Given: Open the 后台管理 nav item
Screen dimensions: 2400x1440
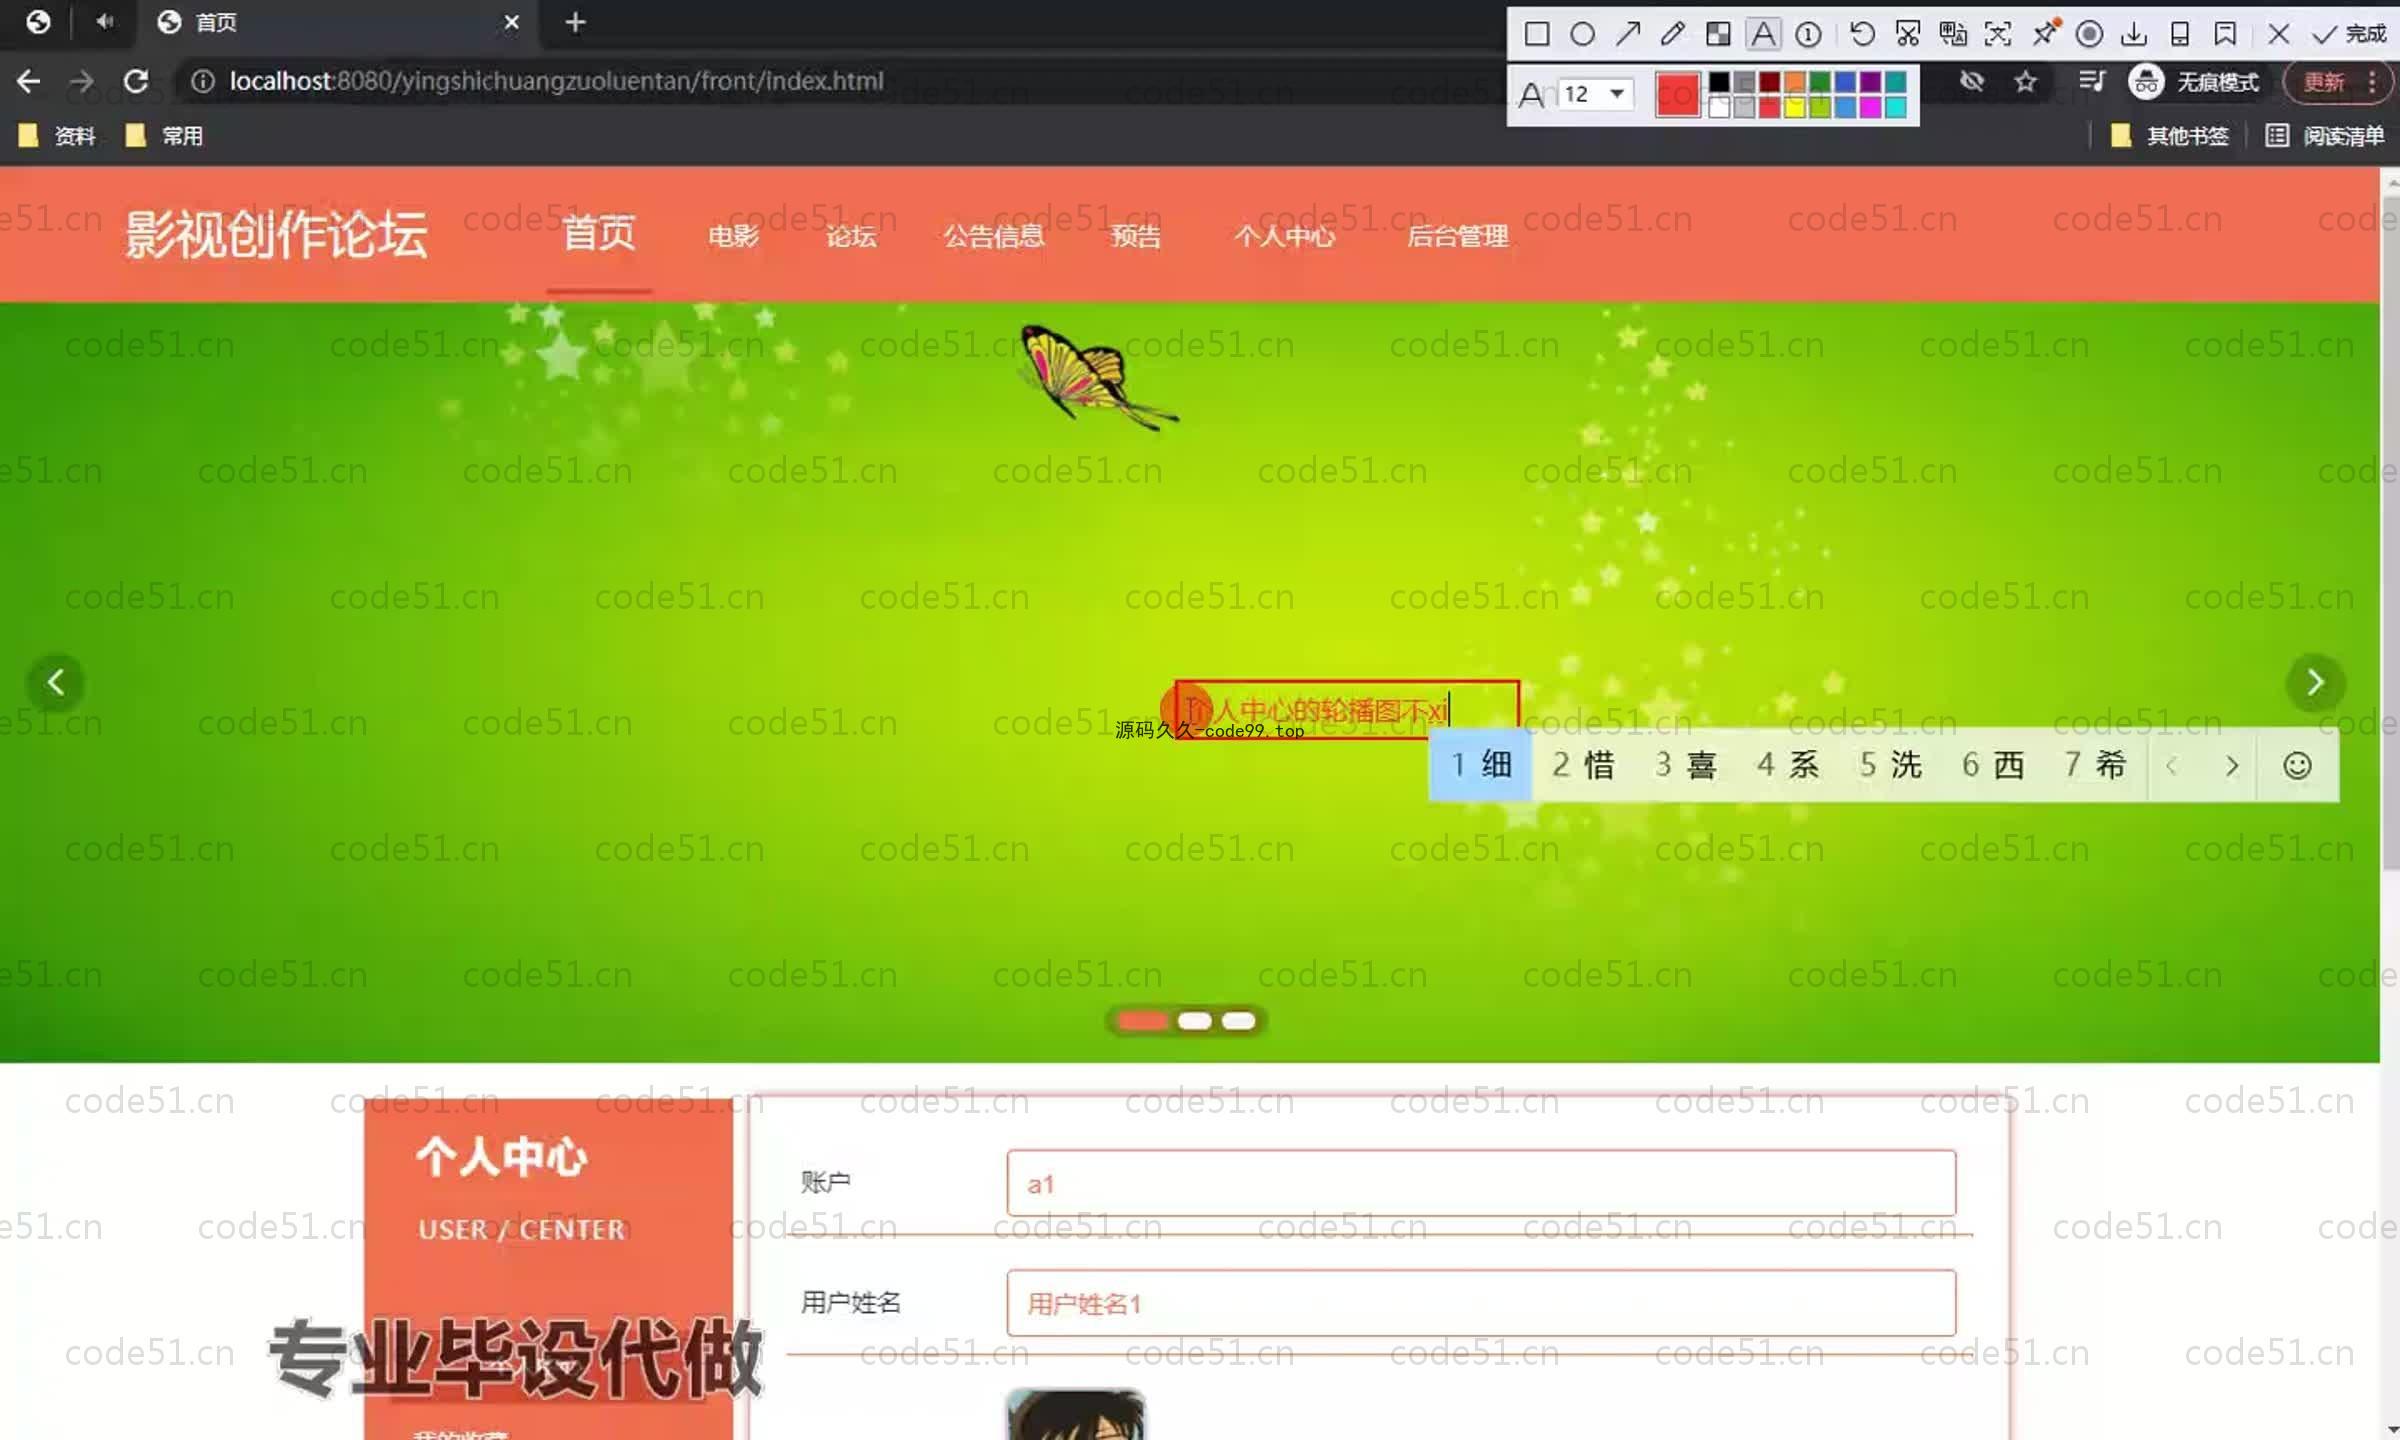Looking at the screenshot, I should 1458,236.
